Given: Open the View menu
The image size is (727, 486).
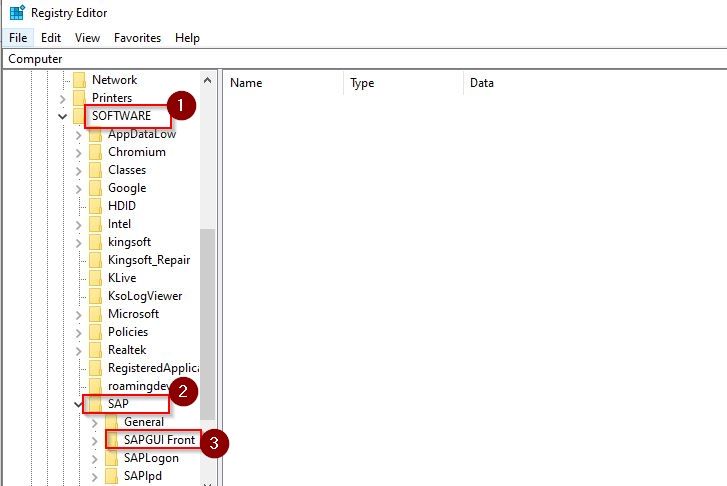Looking at the screenshot, I should click(87, 38).
